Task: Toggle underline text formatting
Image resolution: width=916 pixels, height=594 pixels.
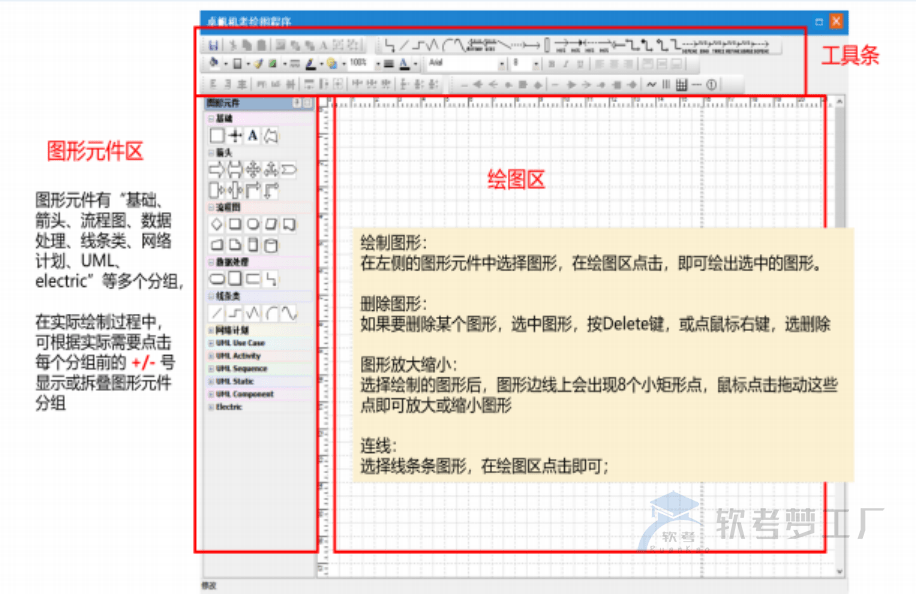Action: 580,64
